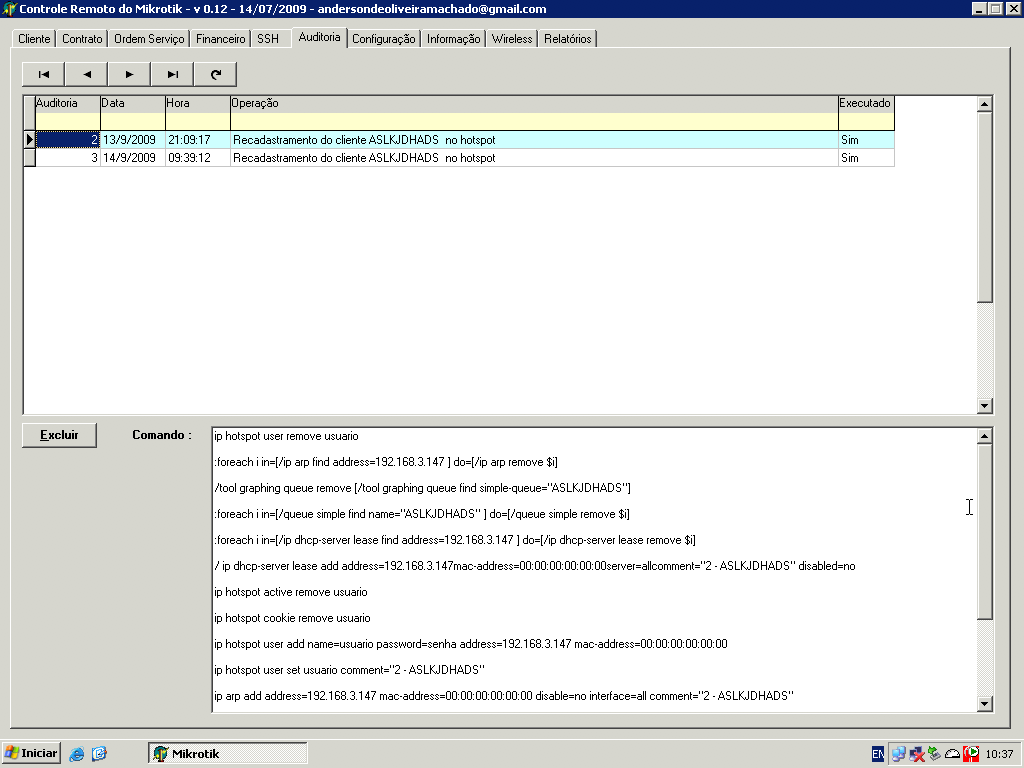Open Outlook Express quick launch icon

point(99,754)
